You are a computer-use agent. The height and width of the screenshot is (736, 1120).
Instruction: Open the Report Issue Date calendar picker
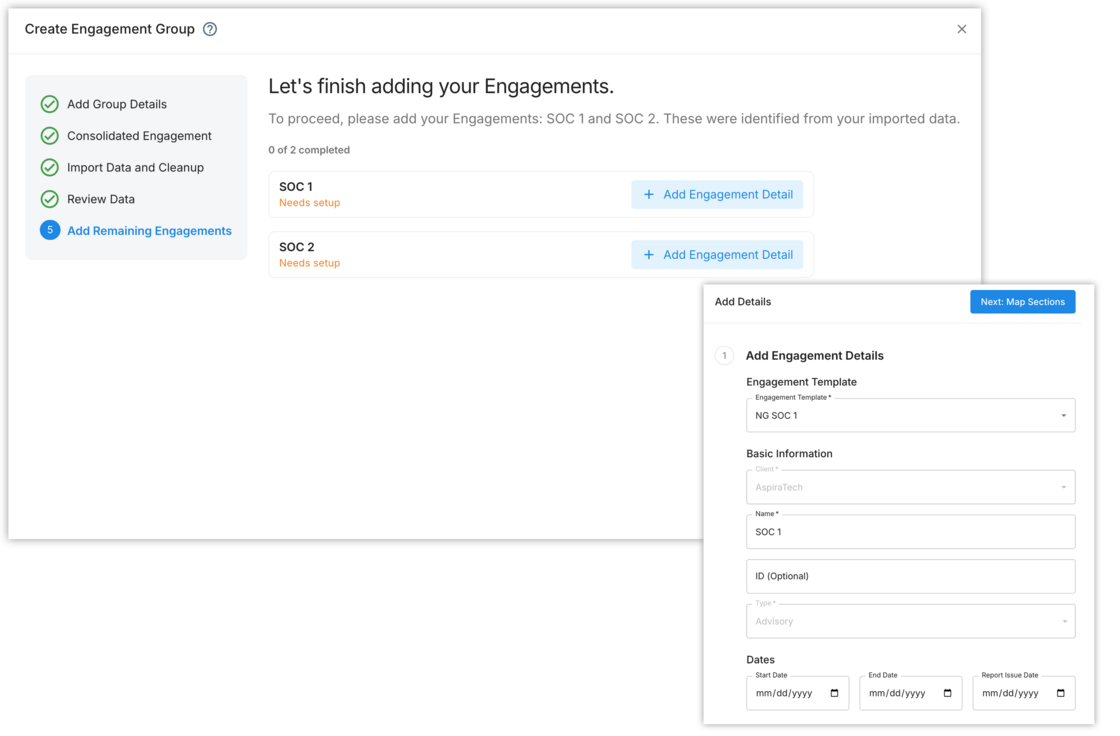1060,692
